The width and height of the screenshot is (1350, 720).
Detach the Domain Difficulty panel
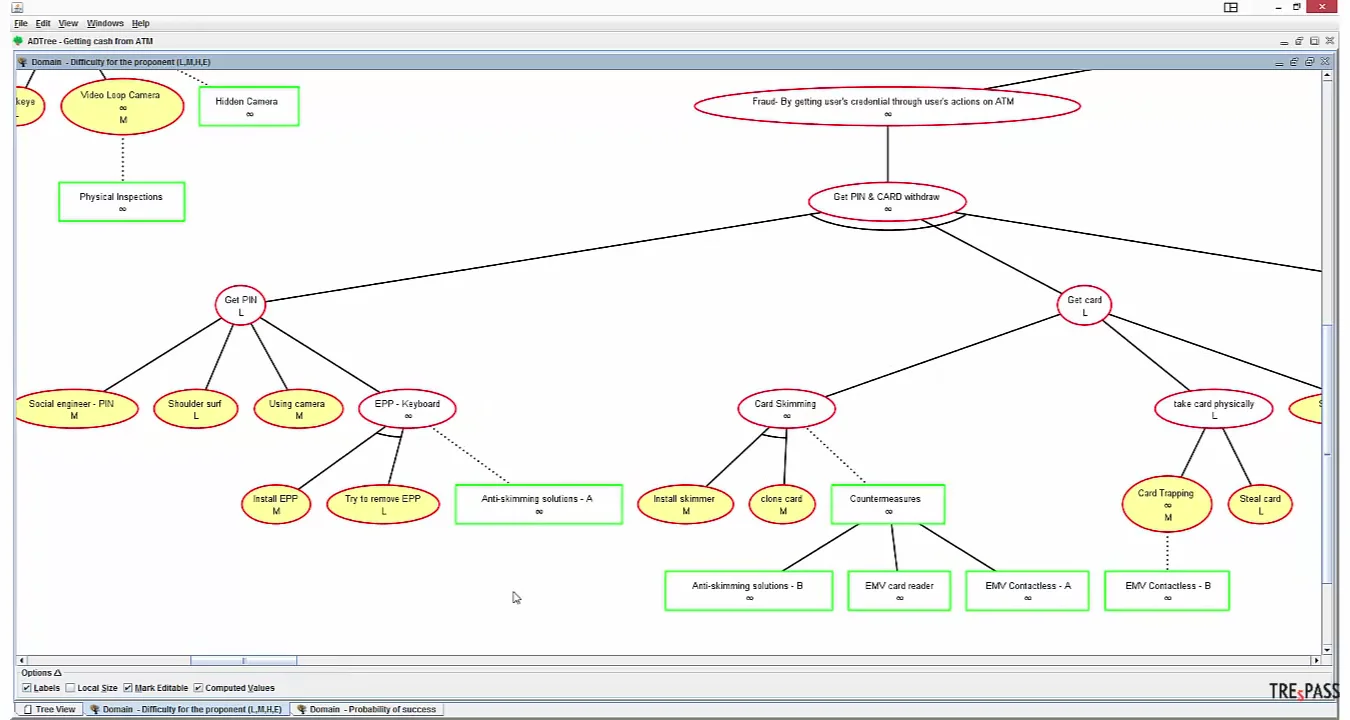(1294, 62)
